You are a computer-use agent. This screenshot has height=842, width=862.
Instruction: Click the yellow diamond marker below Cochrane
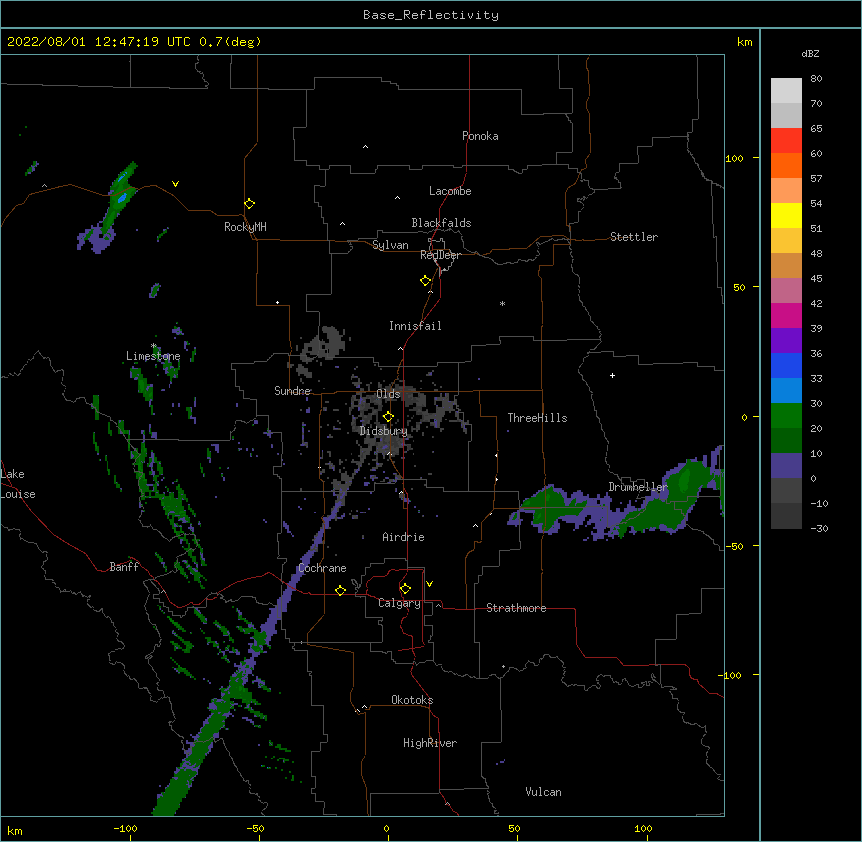click(340, 590)
